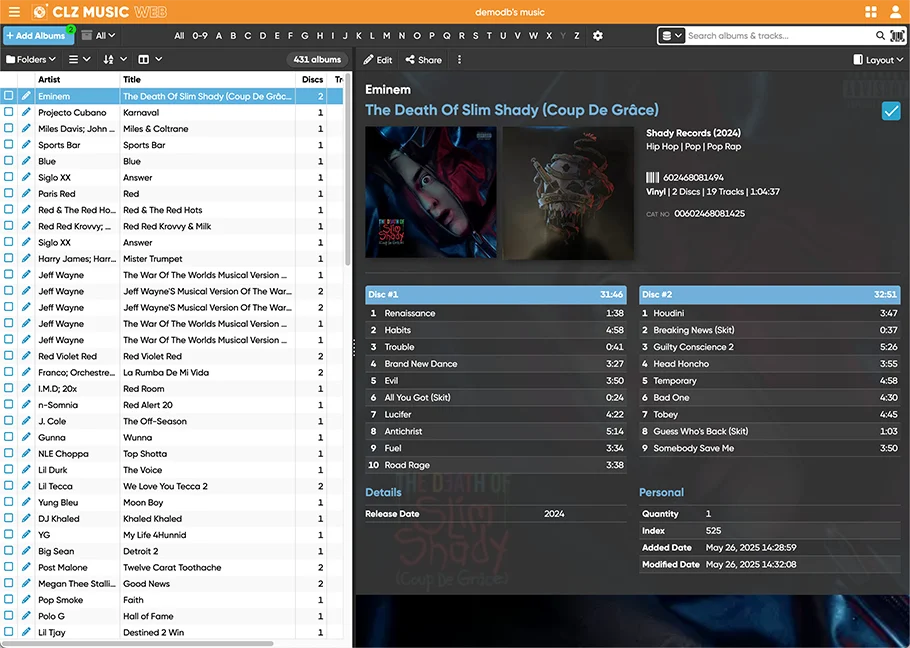The width and height of the screenshot is (910, 648).
Task: Tick the checkbox for Lil Tecca
Action: pyautogui.click(x=9, y=486)
